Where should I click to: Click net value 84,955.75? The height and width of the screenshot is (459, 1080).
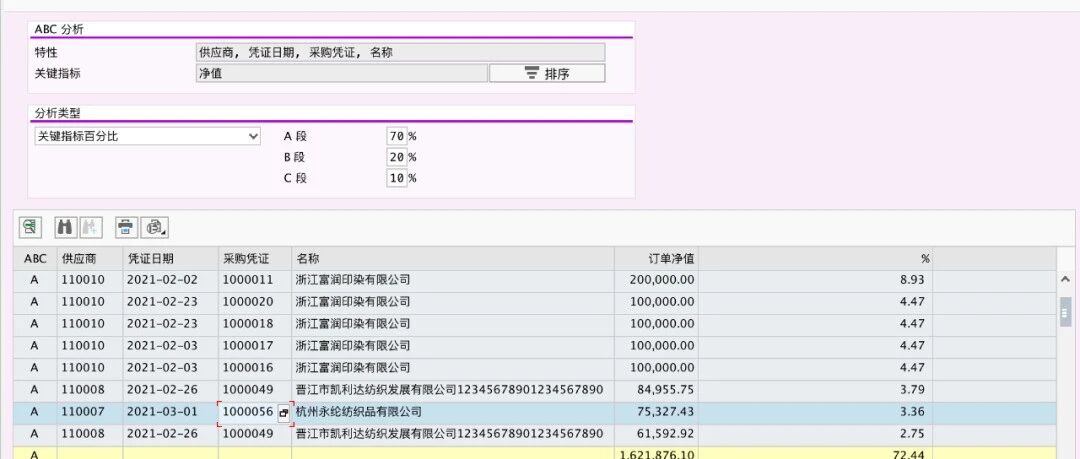click(x=656, y=390)
